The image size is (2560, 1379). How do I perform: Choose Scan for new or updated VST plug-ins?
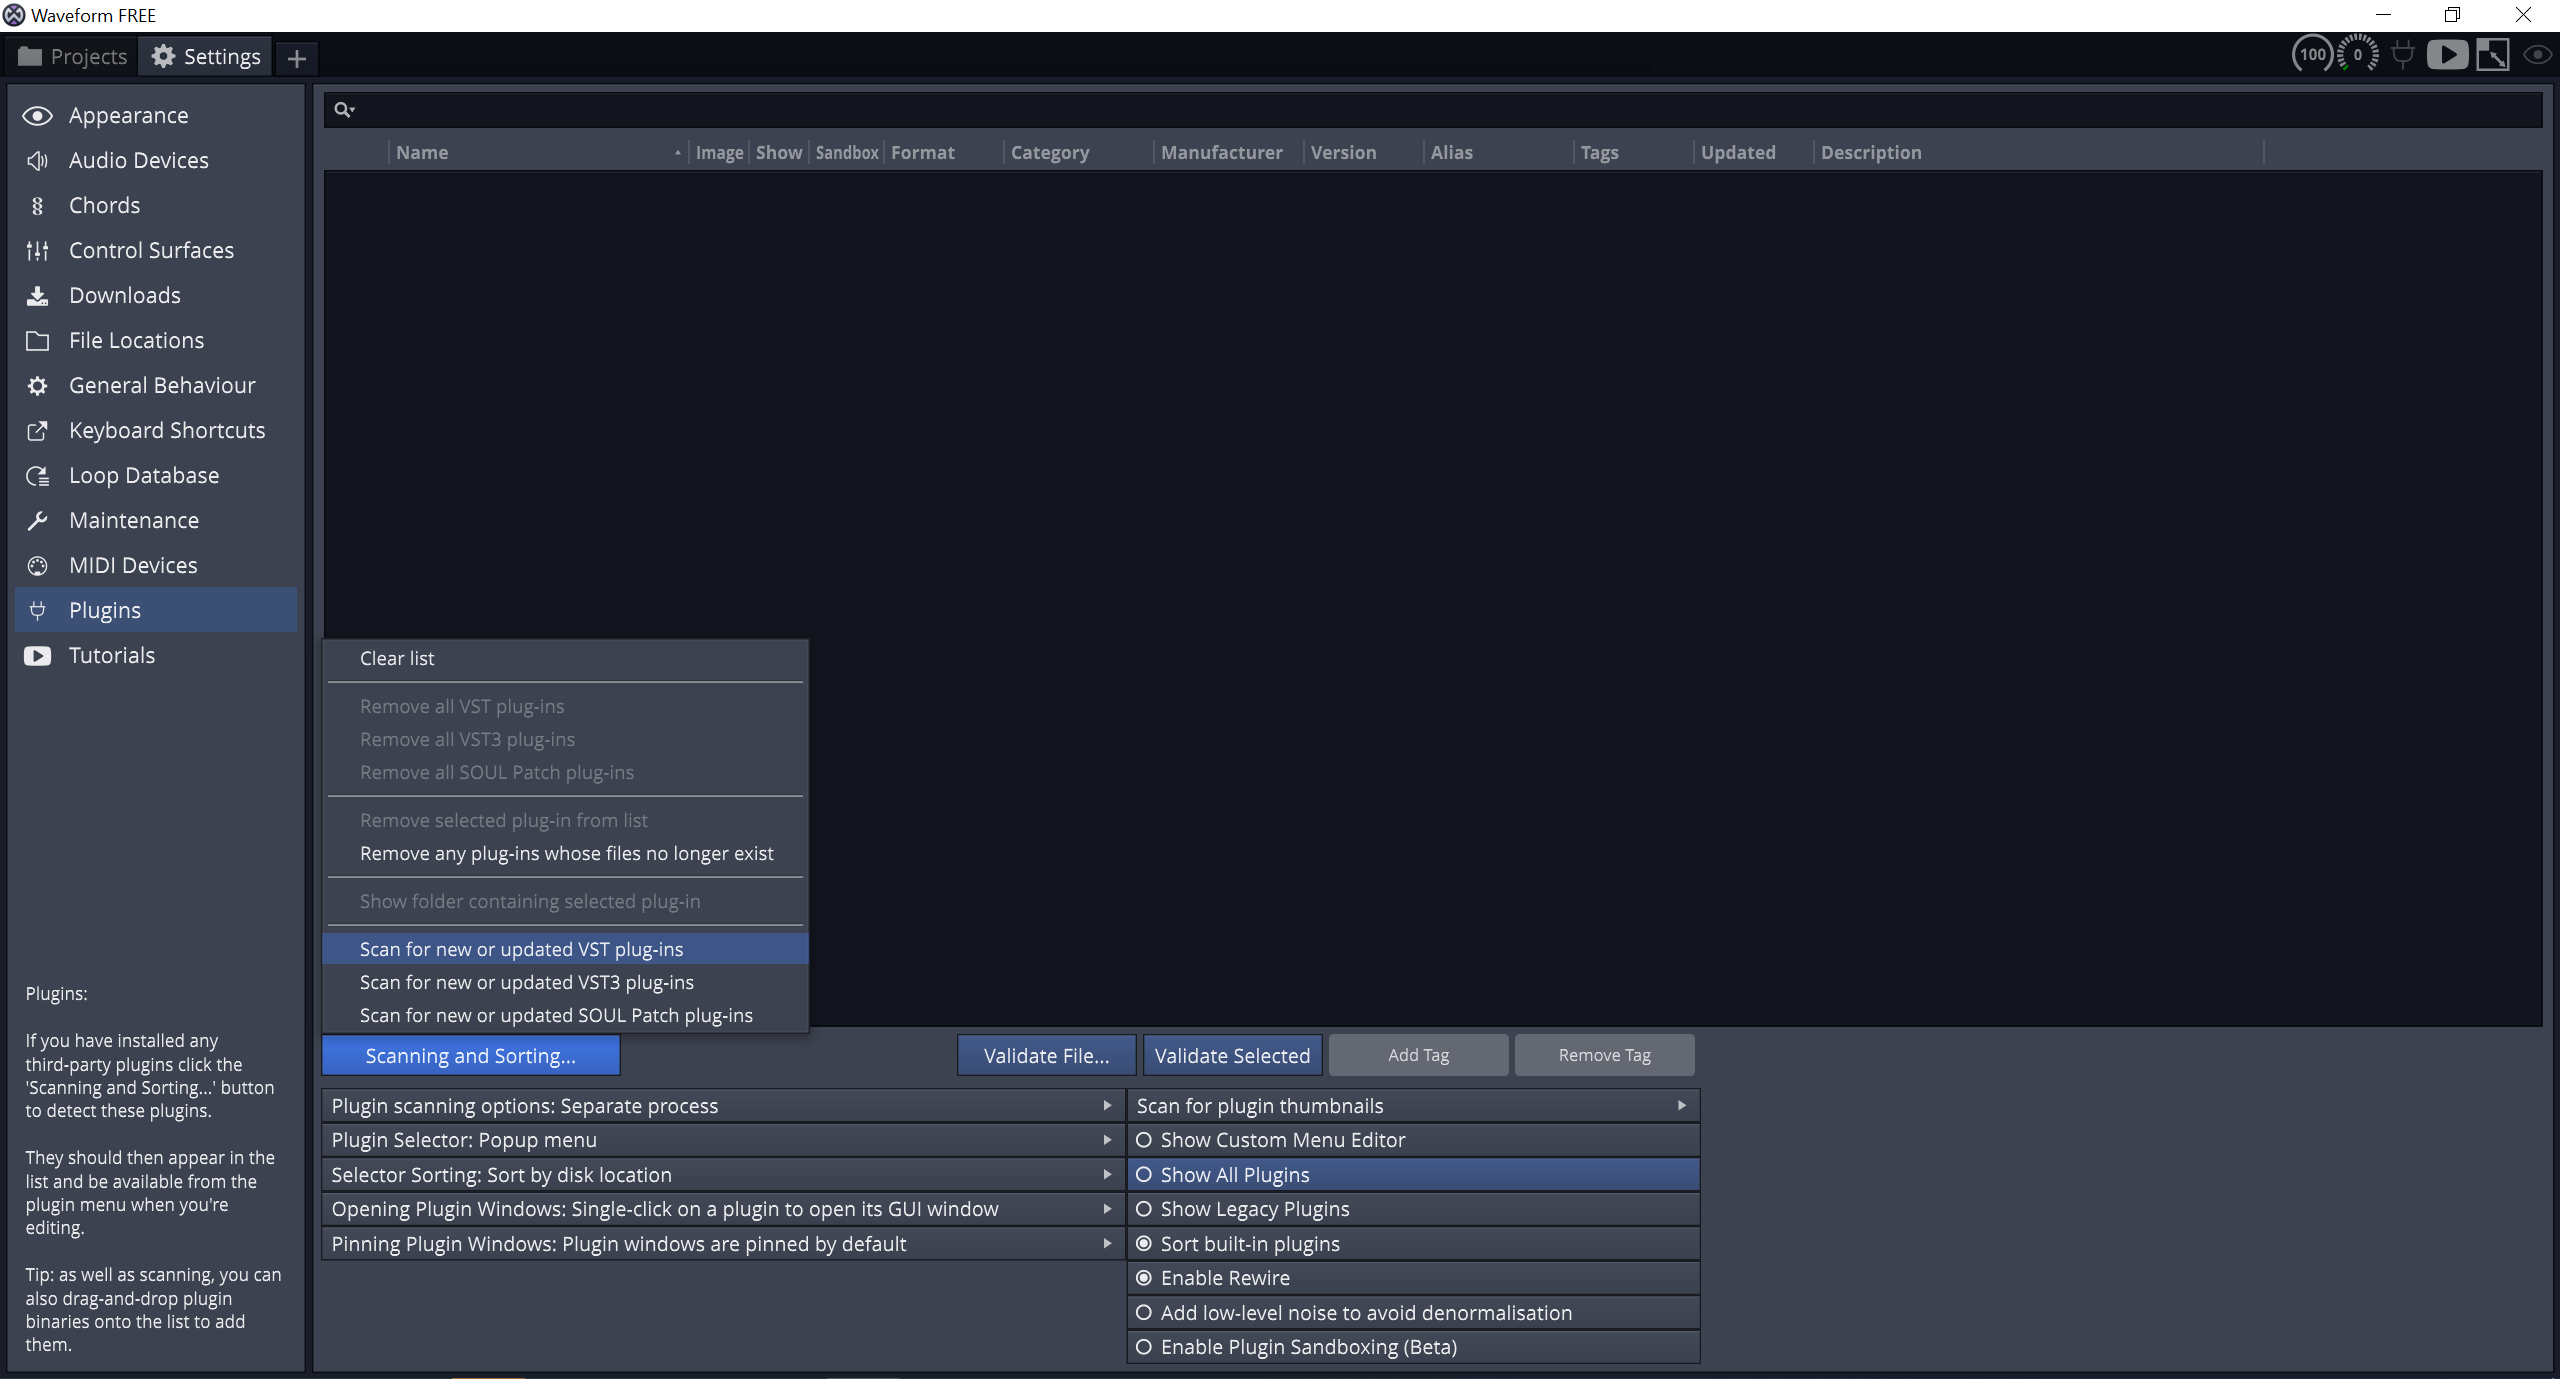[565, 950]
